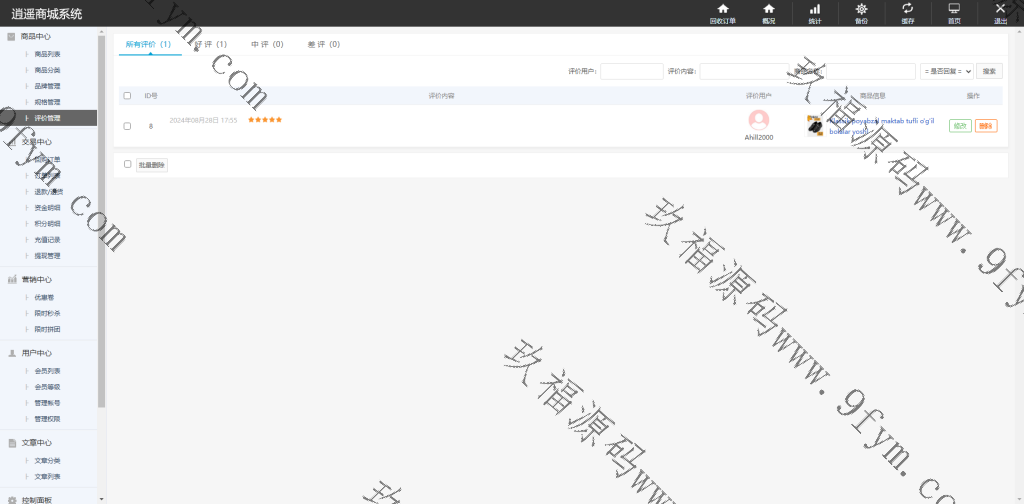Log out using the 退出 icon
The image size is (1024, 504).
click(1000, 13)
